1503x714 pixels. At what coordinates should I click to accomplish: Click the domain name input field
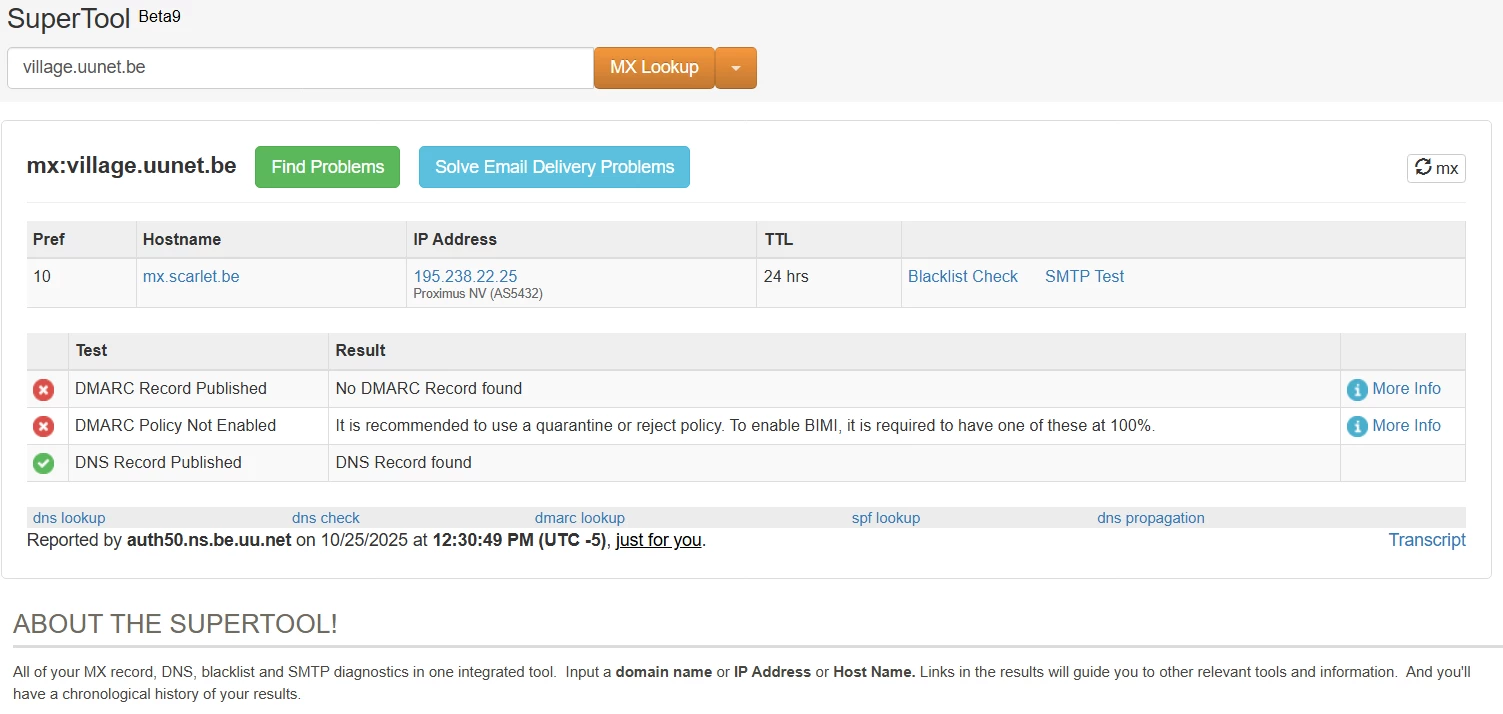300,68
